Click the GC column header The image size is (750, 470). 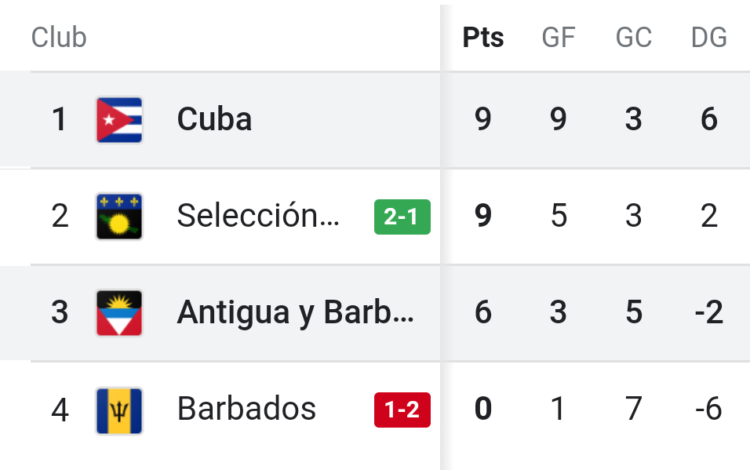click(x=633, y=38)
